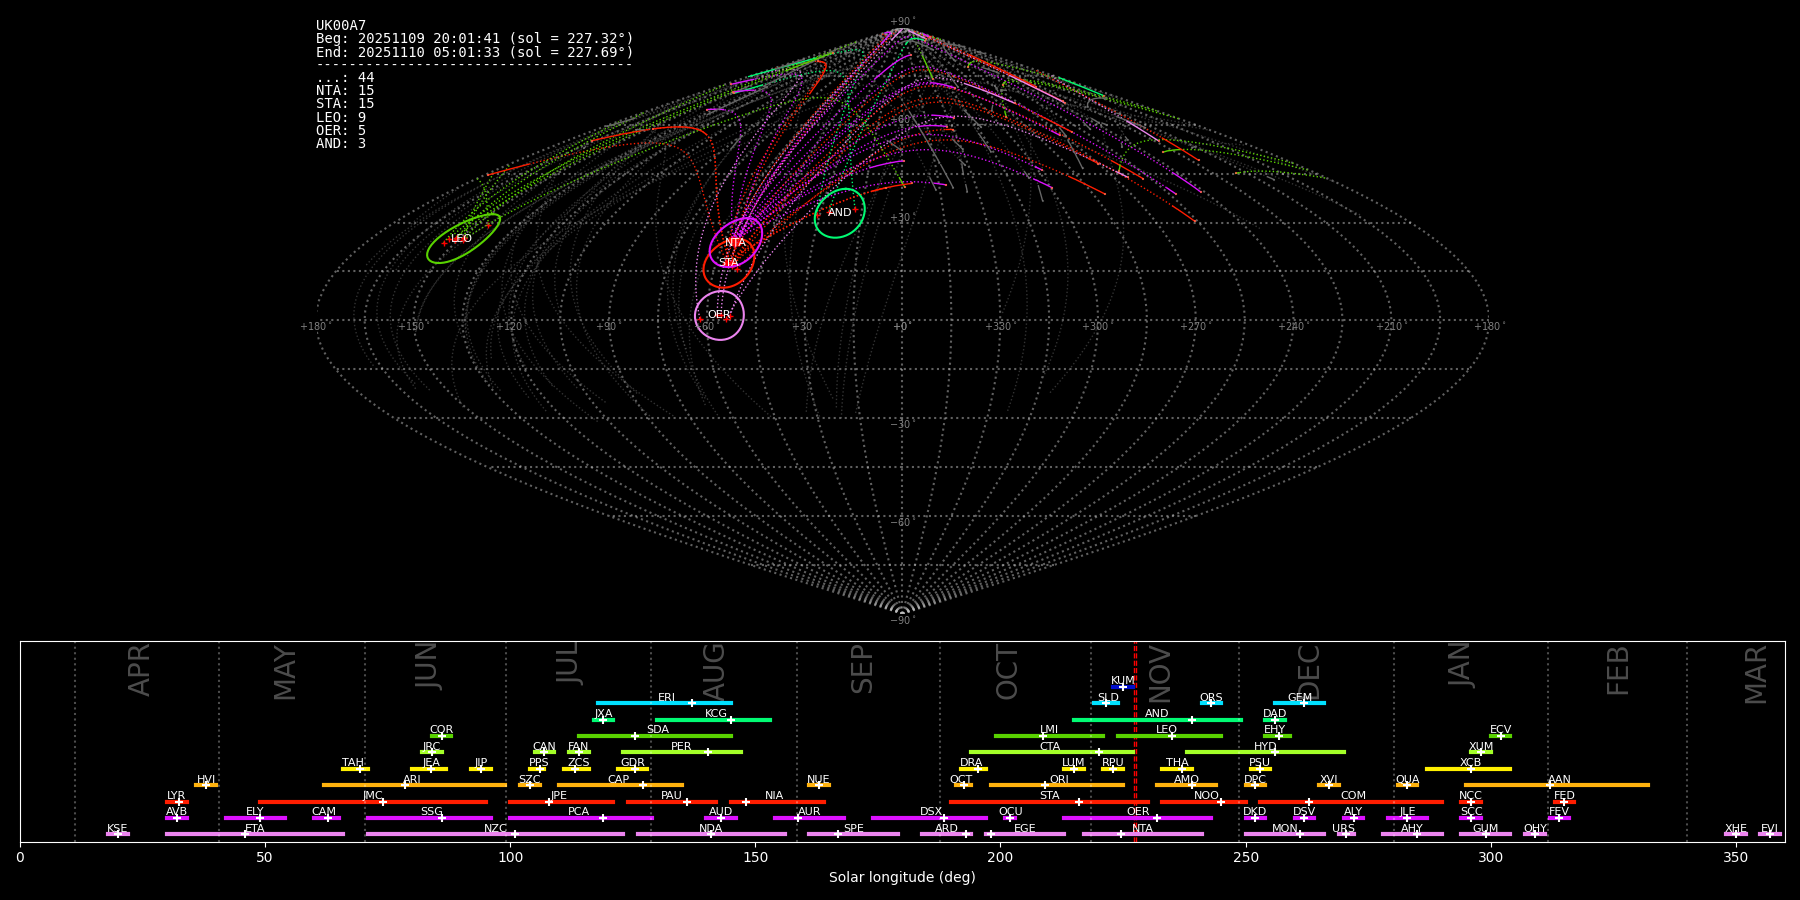This screenshot has height=900, width=1800.
Task: Click the 'Solar longitude (deg)' axis label
Action: [x=902, y=878]
